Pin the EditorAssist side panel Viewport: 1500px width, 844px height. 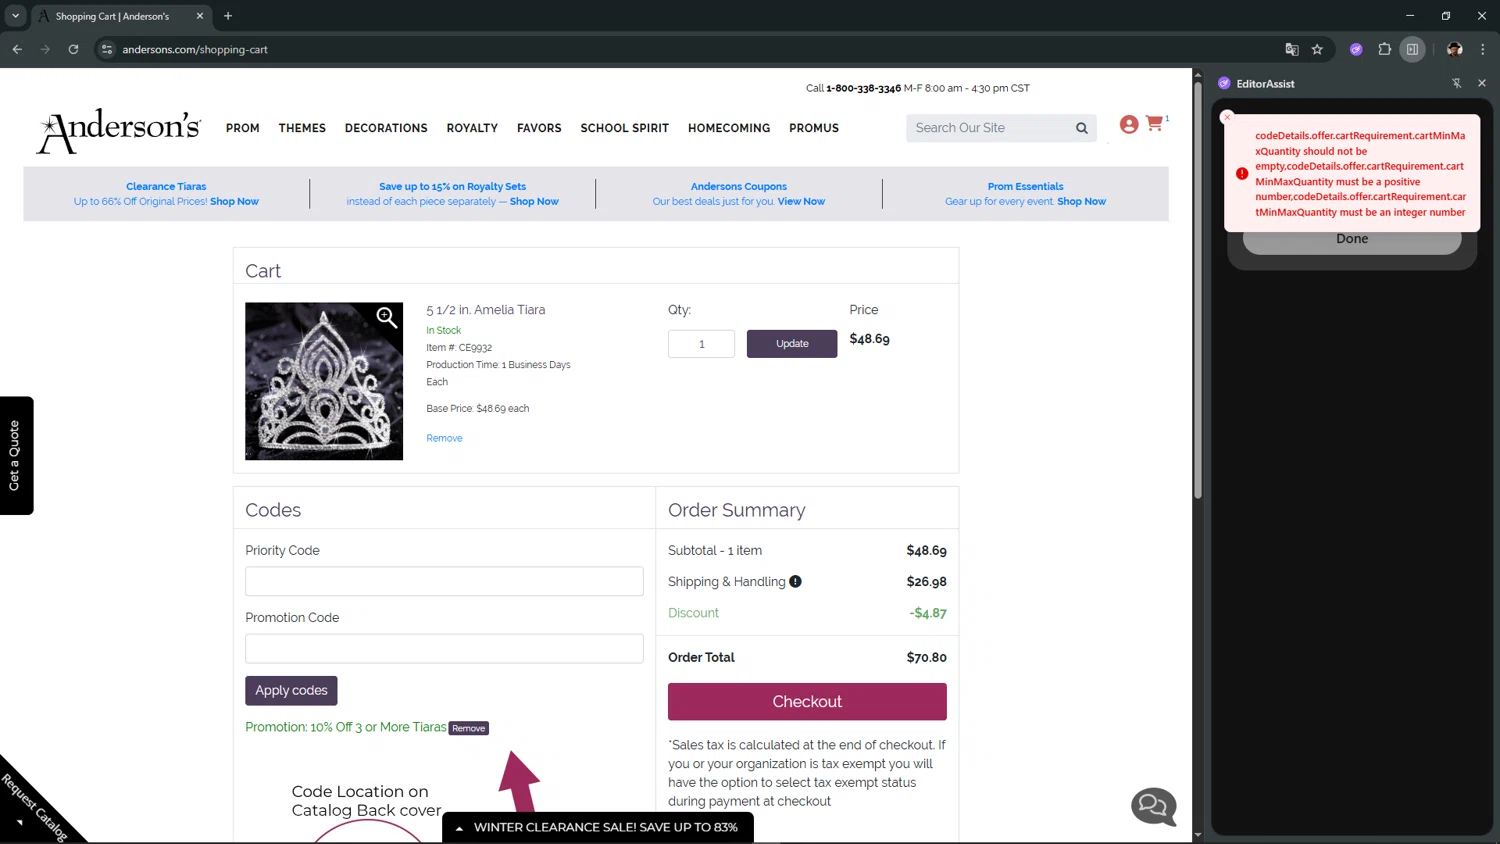(x=1456, y=83)
